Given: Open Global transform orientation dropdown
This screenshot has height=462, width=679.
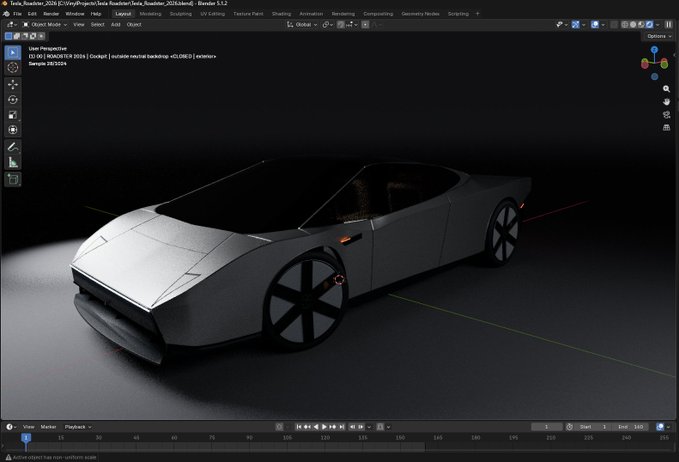Looking at the screenshot, I should click(x=302, y=25).
